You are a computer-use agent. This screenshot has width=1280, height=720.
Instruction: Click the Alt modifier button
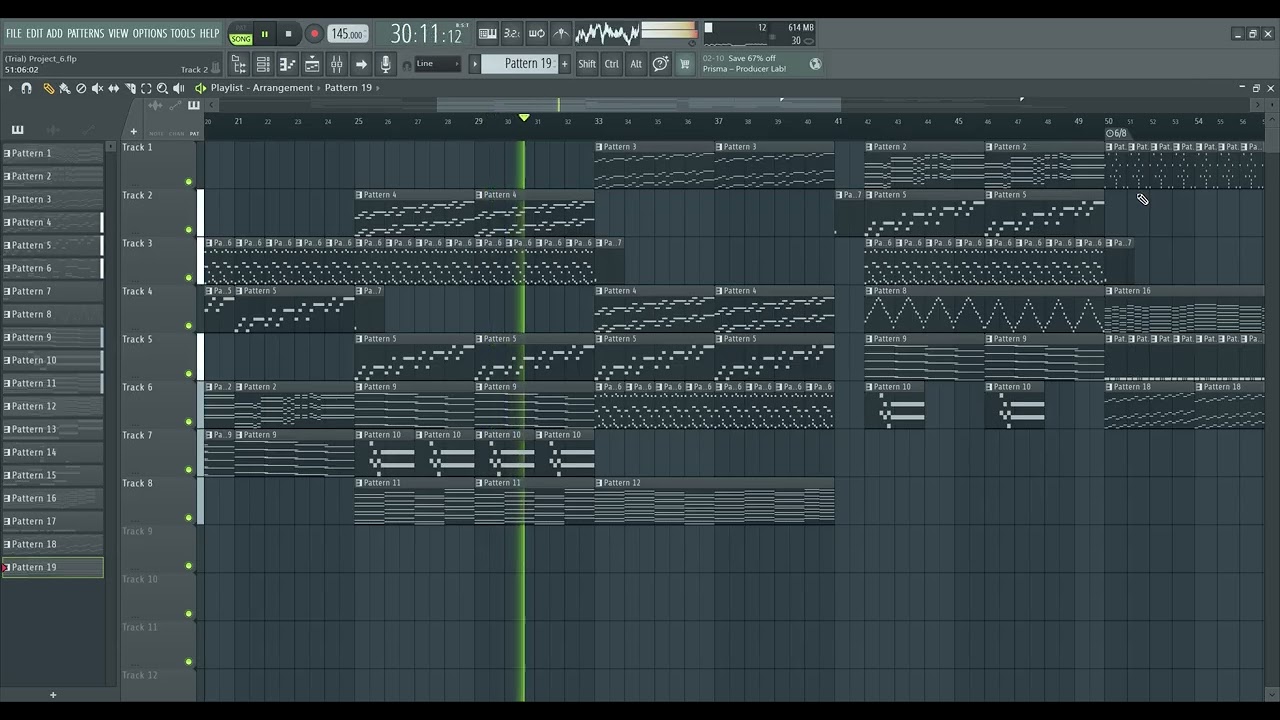pos(636,64)
